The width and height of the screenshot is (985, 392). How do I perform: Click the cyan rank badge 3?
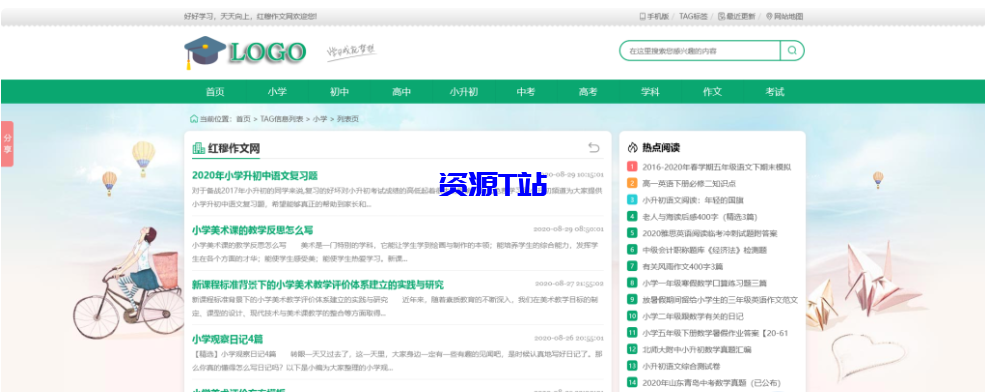[x=632, y=200]
